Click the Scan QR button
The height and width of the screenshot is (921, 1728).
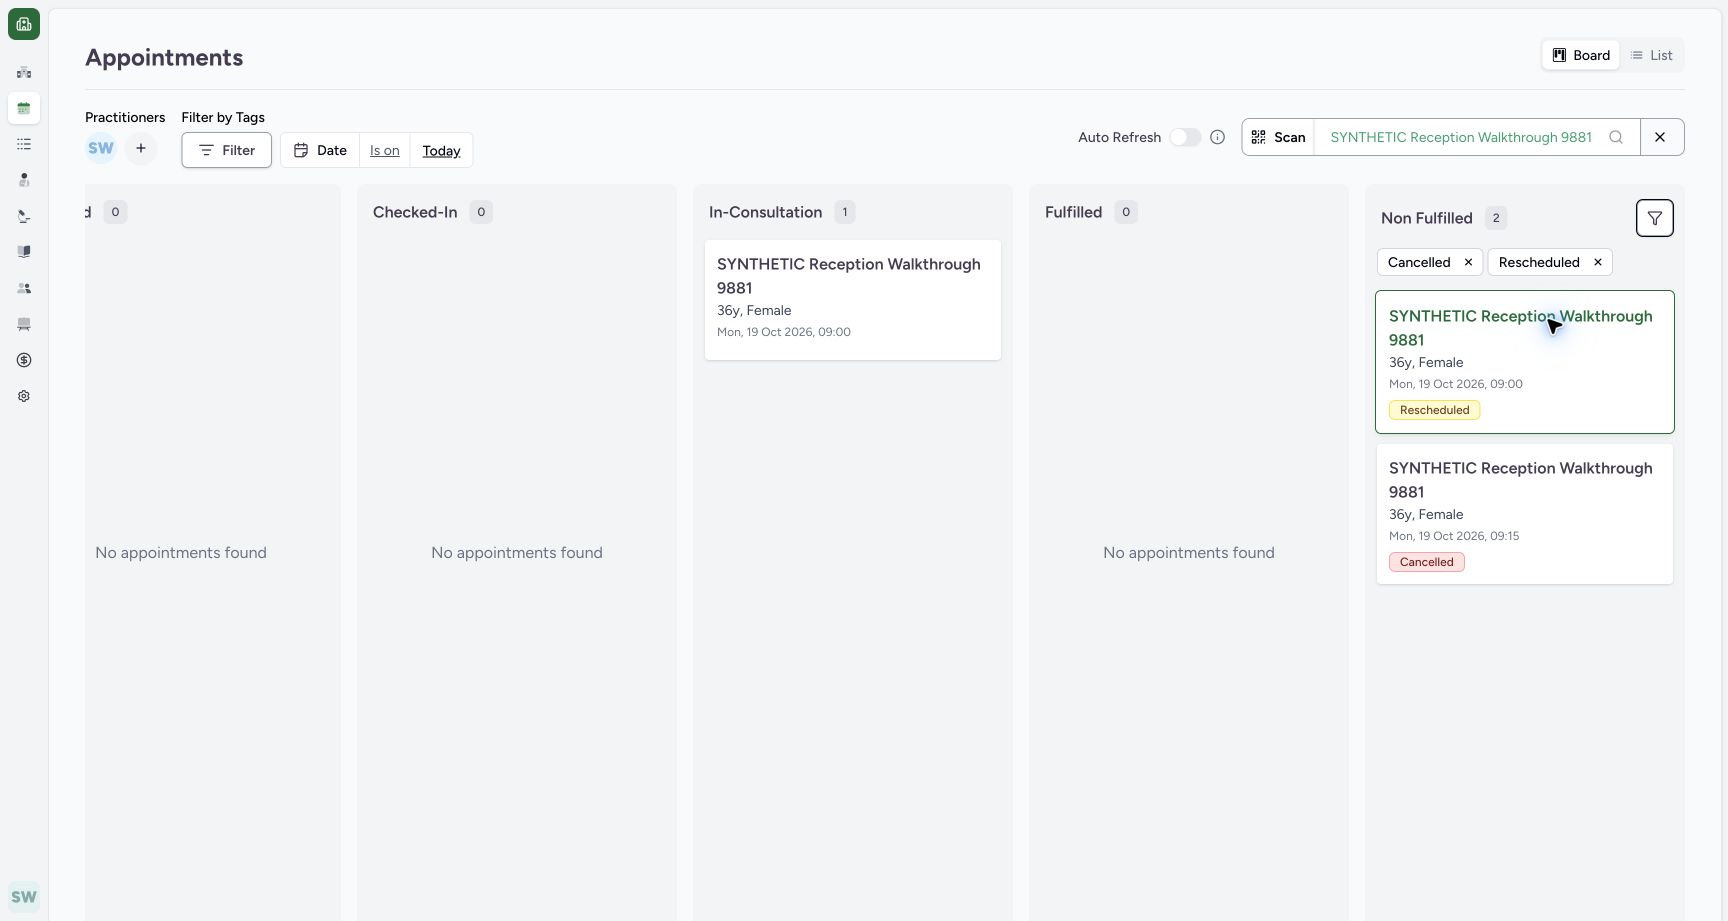pyautogui.click(x=1279, y=137)
